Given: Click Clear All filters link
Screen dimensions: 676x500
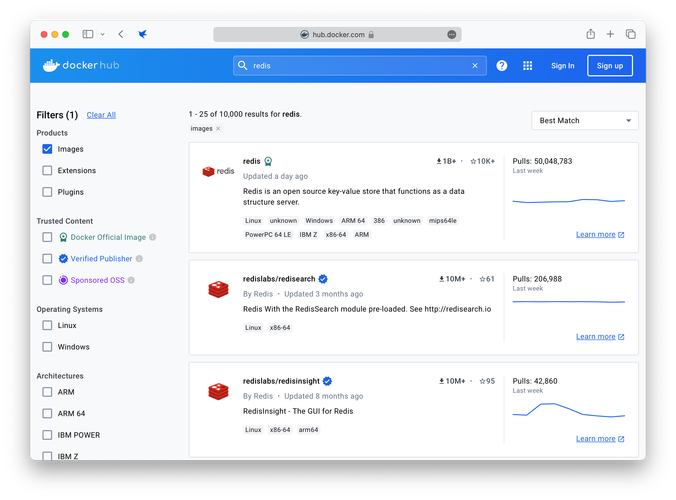Looking at the screenshot, I should 101,115.
